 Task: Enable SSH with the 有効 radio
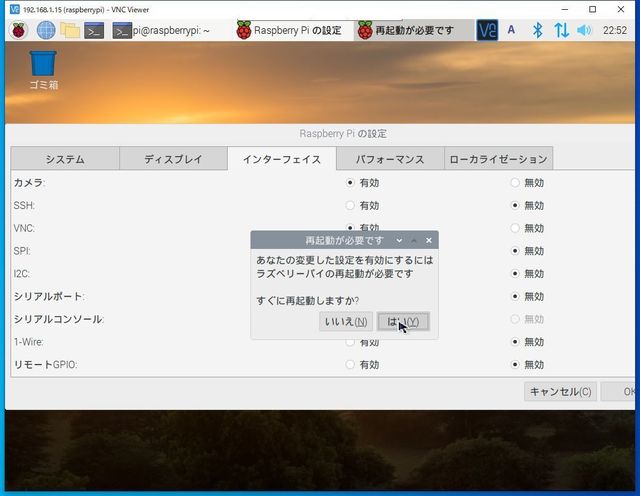pos(350,205)
